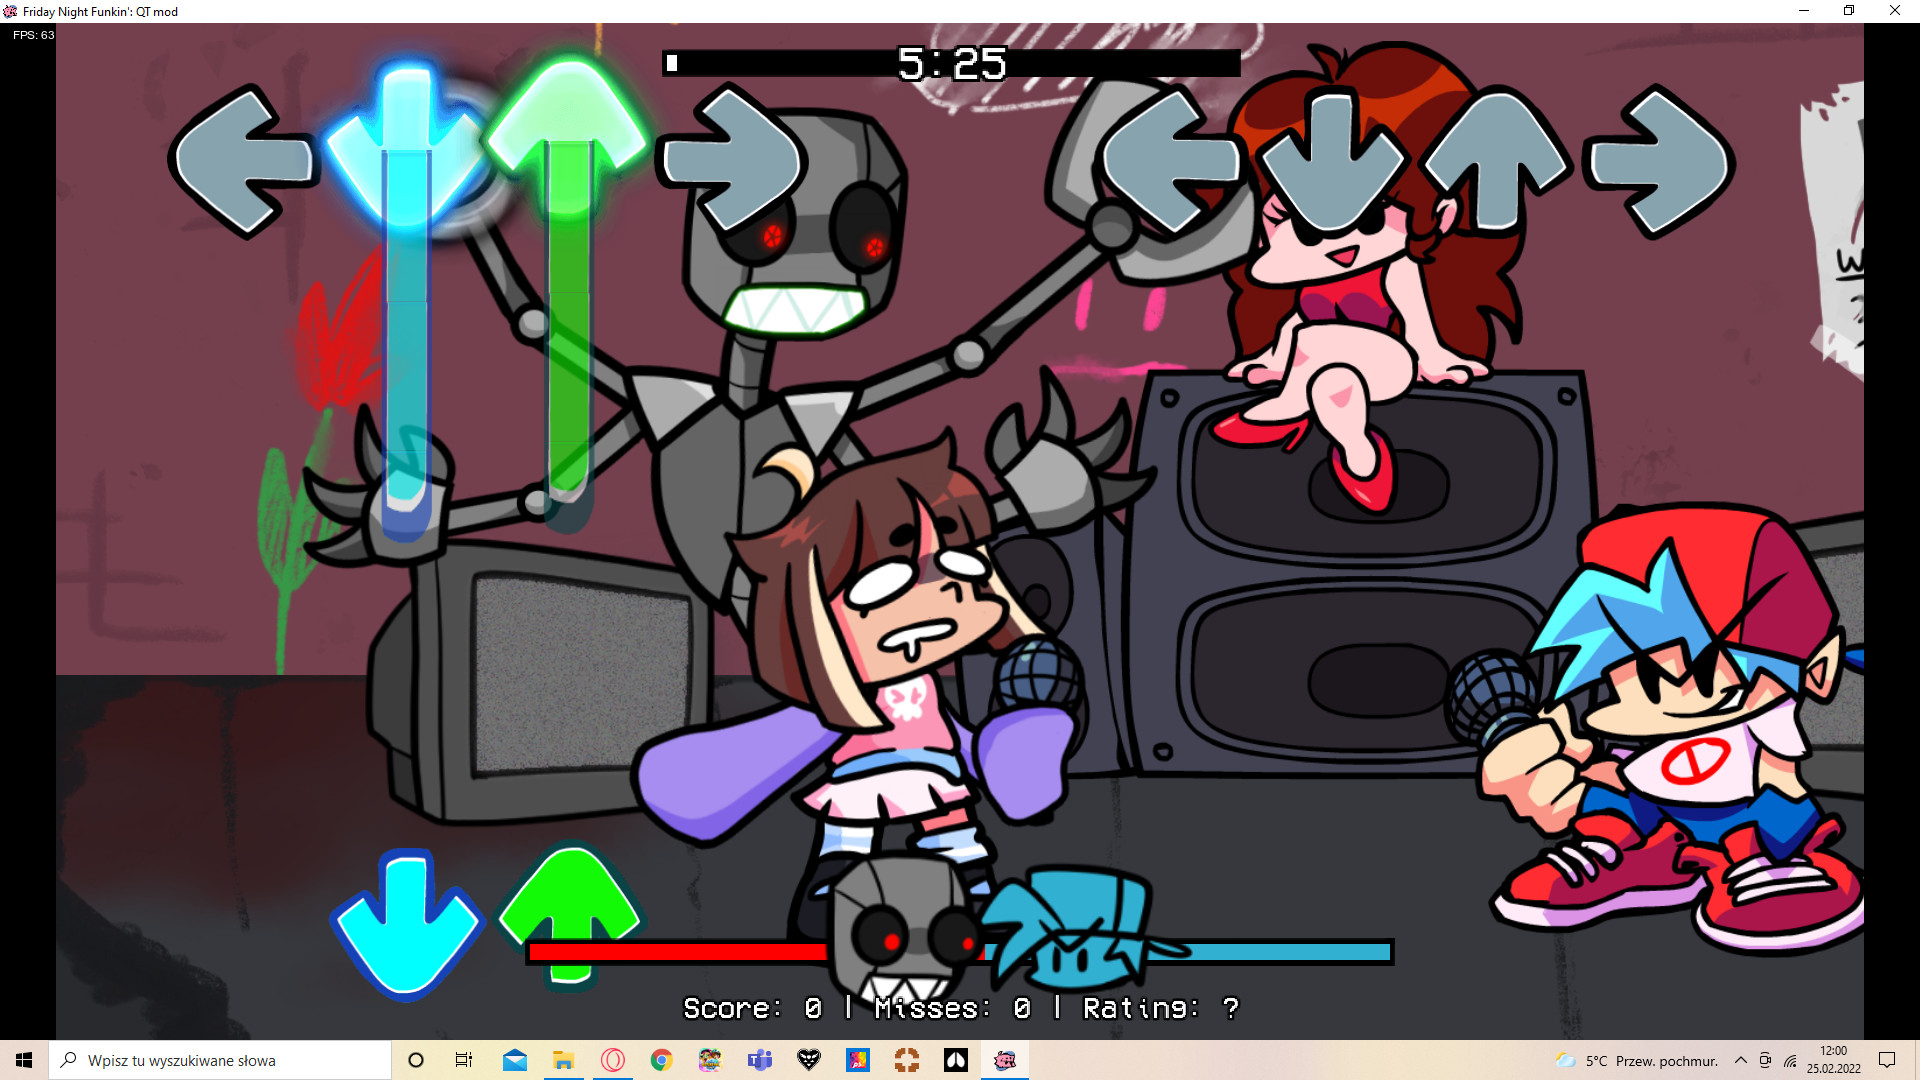Open Microsoft Teams from the taskbar
Viewport: 1920px width, 1080px height.
pyautogui.click(x=760, y=1060)
